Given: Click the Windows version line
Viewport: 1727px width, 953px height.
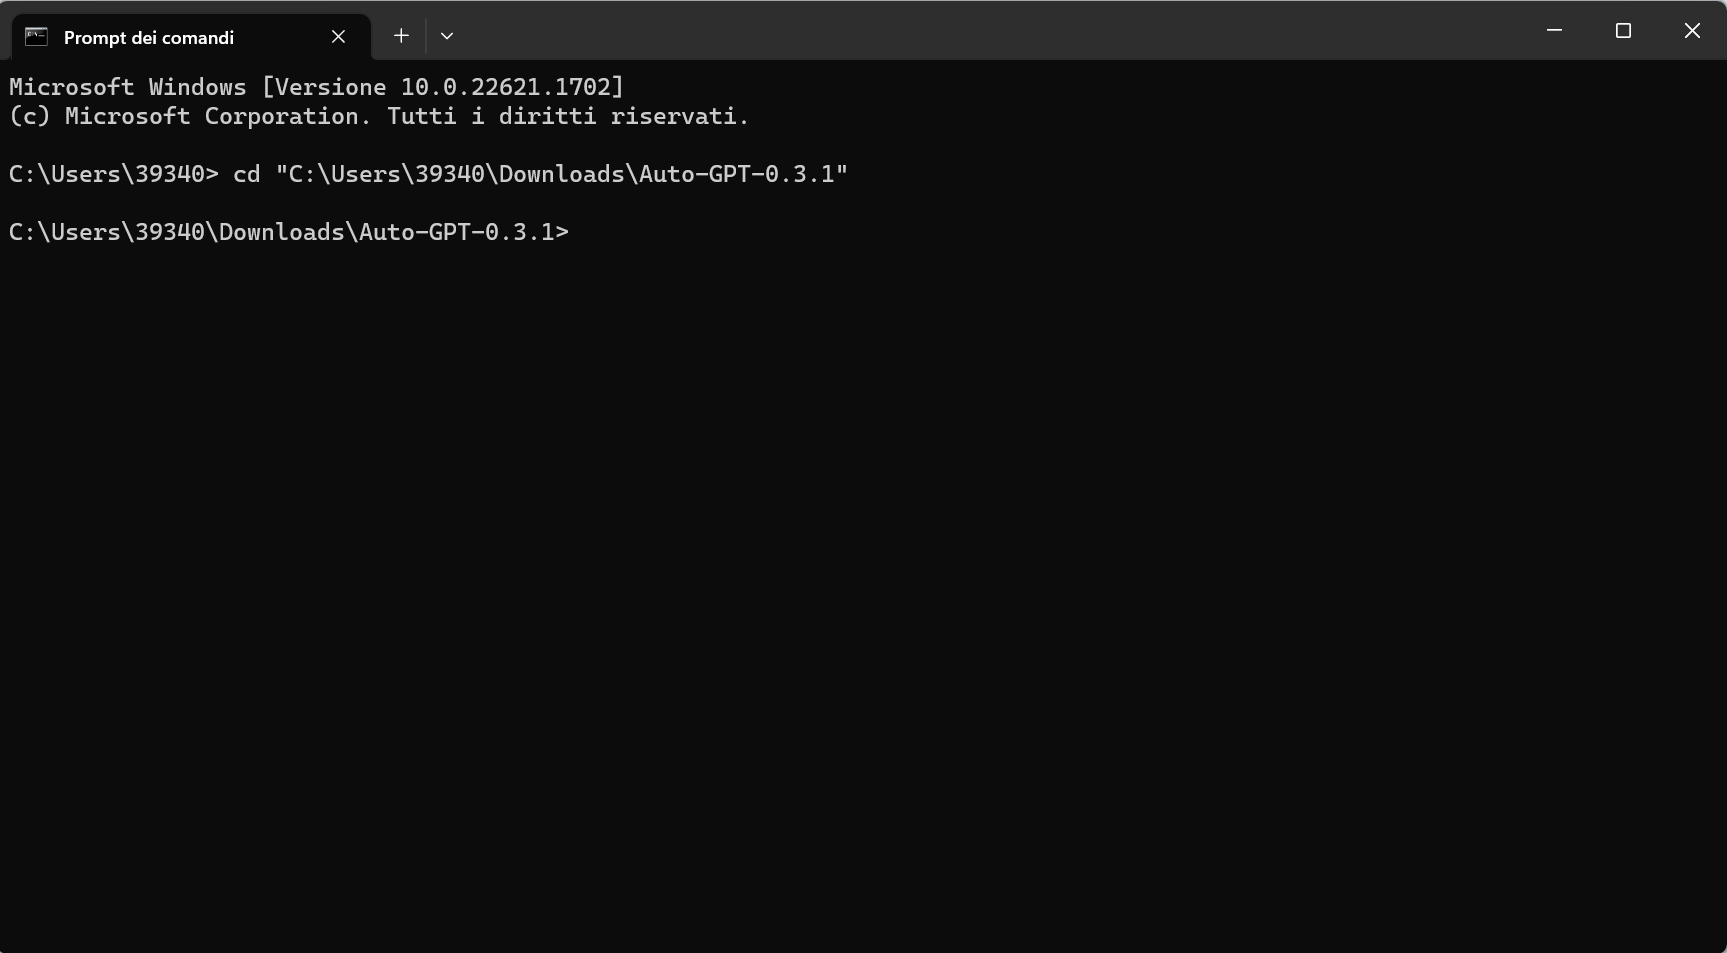Looking at the screenshot, I should tap(315, 87).
